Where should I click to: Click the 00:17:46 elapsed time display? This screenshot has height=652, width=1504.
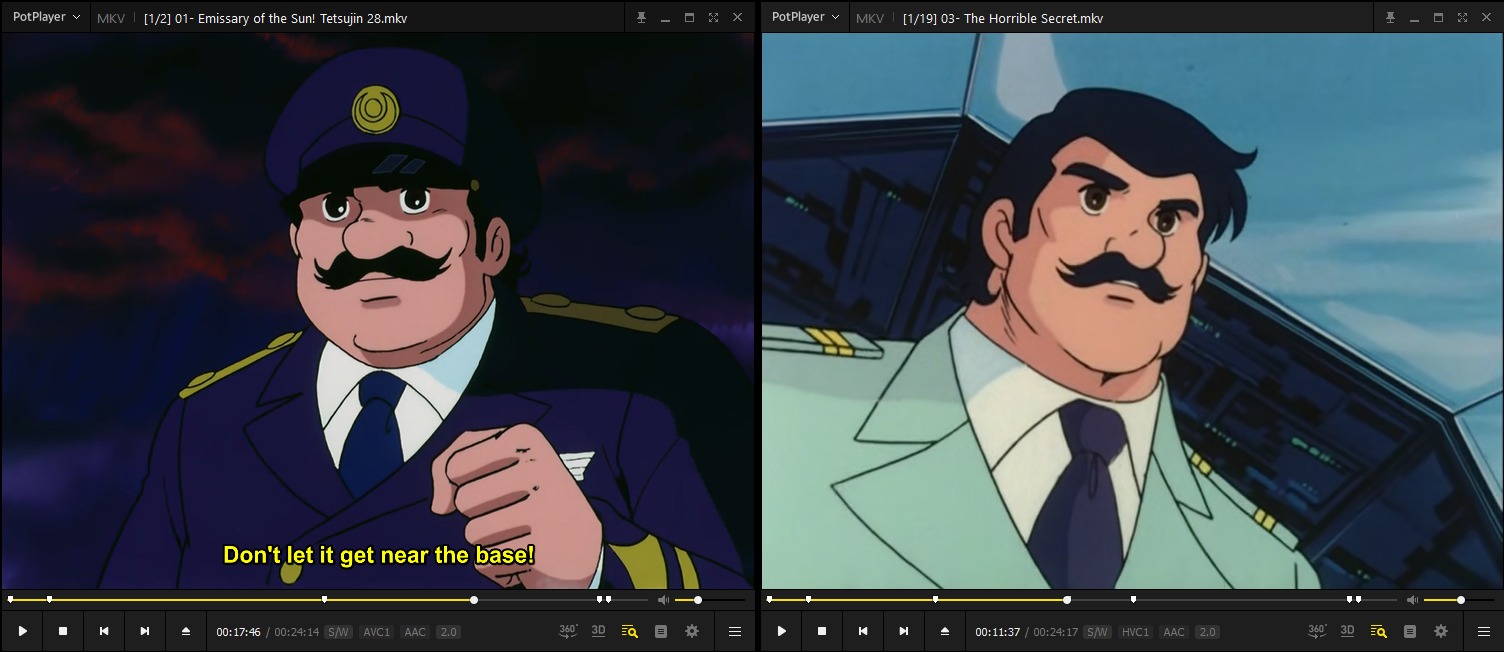(x=238, y=632)
